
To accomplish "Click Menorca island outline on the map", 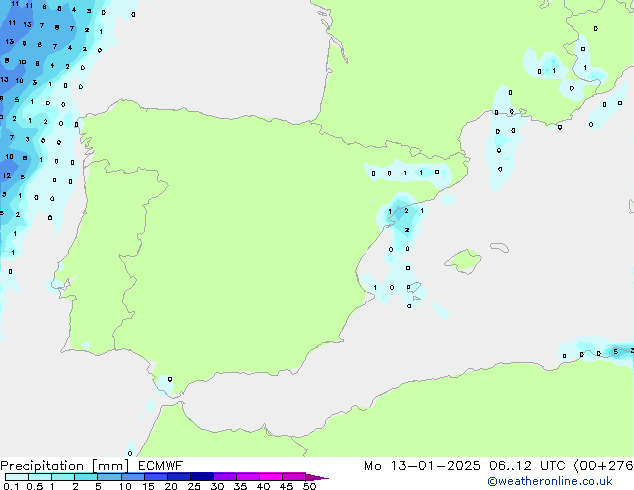I will pyautogui.click(x=500, y=247).
